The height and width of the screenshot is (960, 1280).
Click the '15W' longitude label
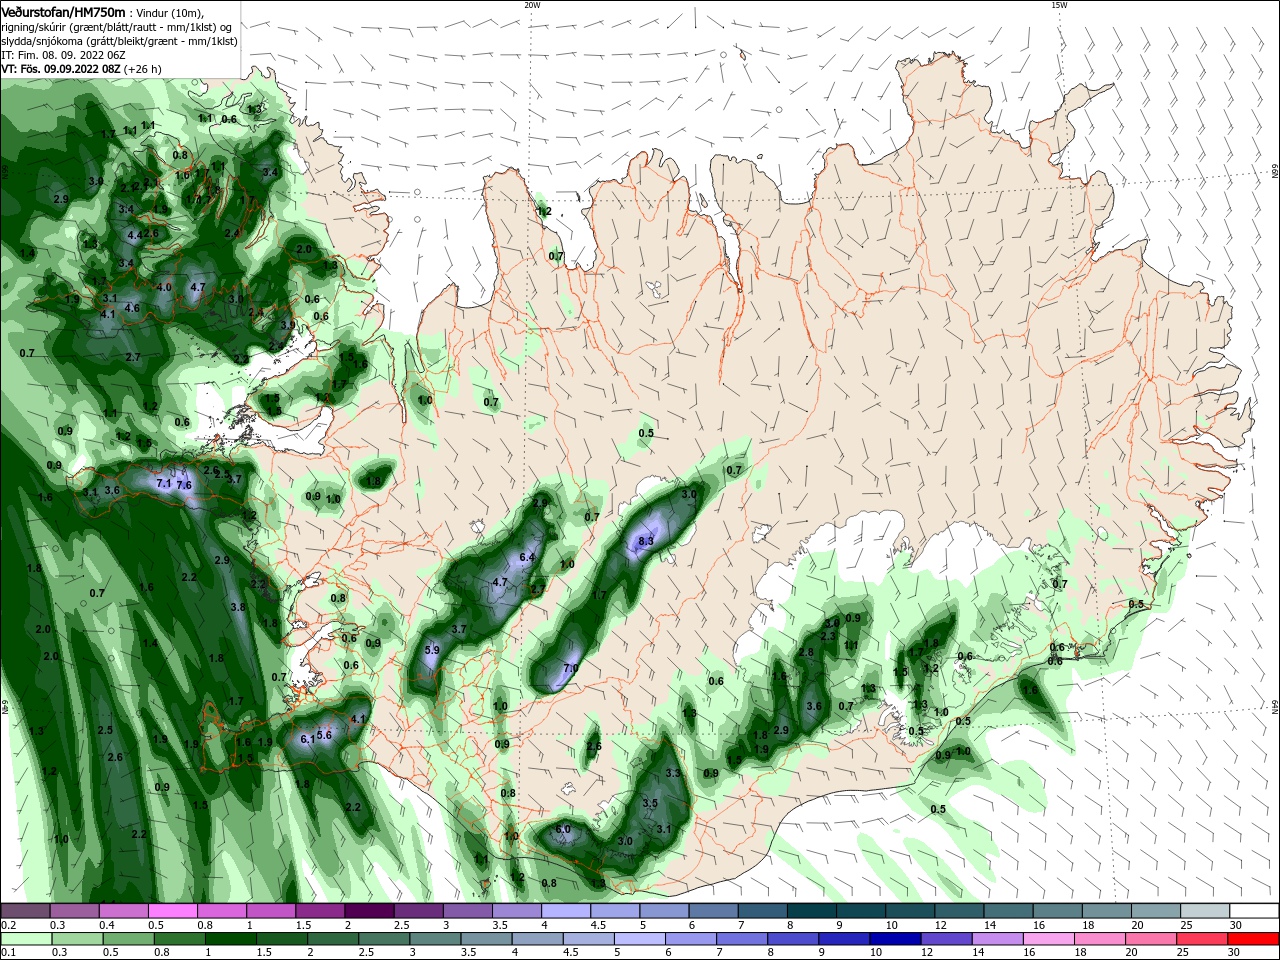coord(1059,5)
